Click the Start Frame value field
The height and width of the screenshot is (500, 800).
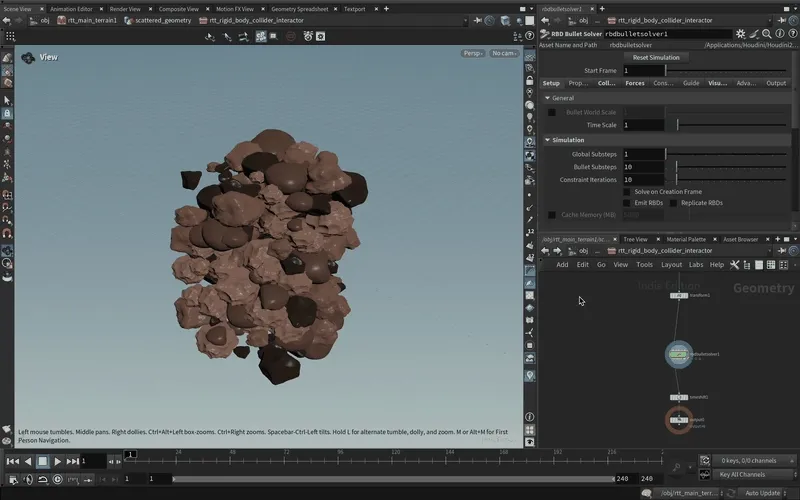[x=643, y=70]
